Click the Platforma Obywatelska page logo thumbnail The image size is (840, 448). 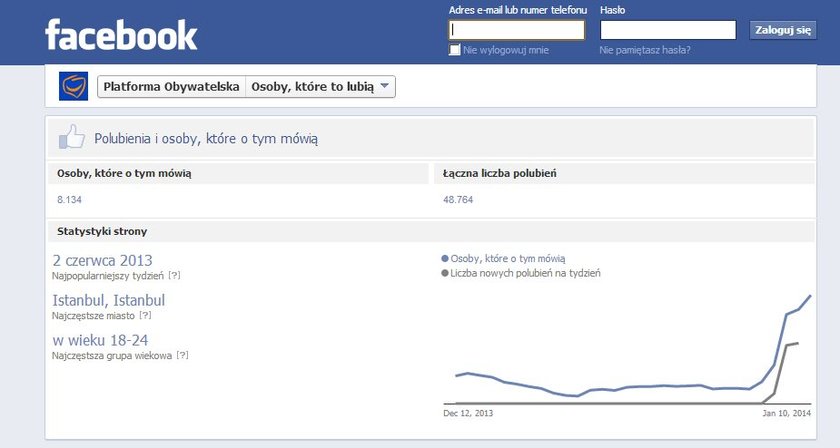pos(73,87)
